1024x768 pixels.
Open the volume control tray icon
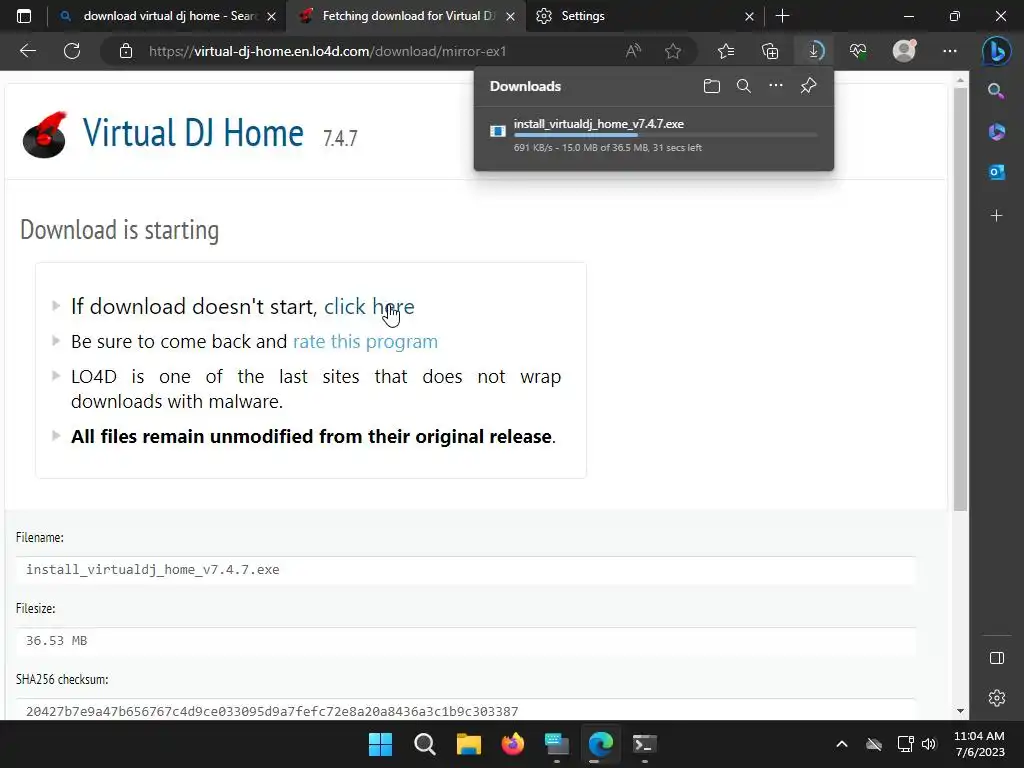[x=929, y=744]
